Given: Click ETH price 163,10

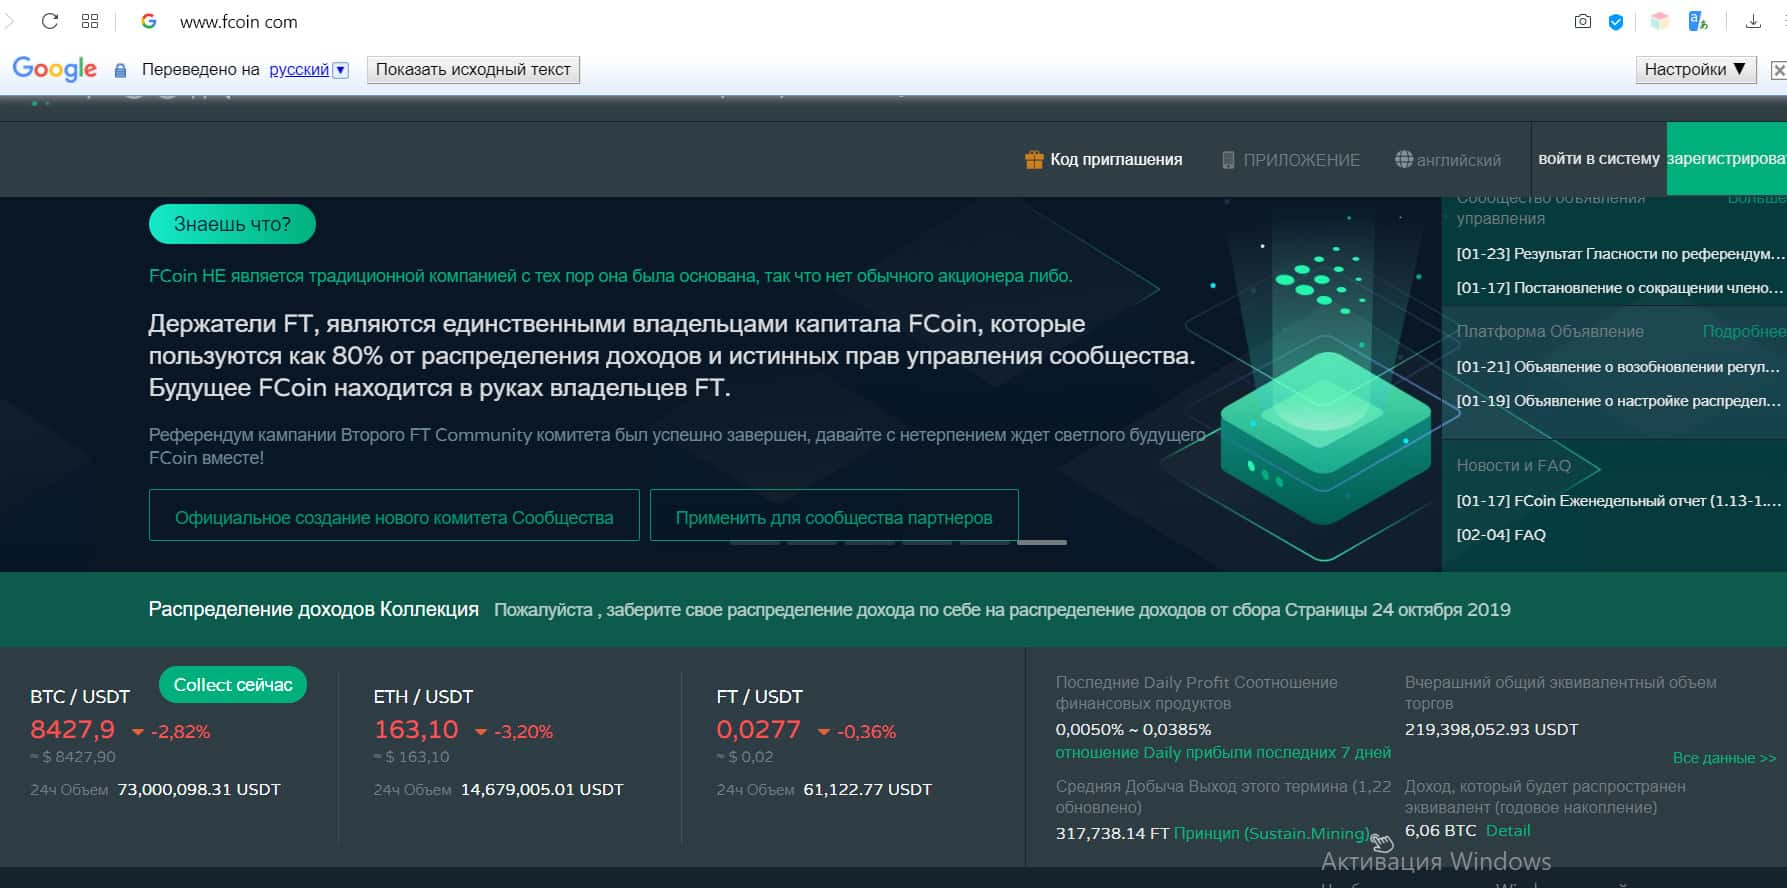Looking at the screenshot, I should coord(416,730).
